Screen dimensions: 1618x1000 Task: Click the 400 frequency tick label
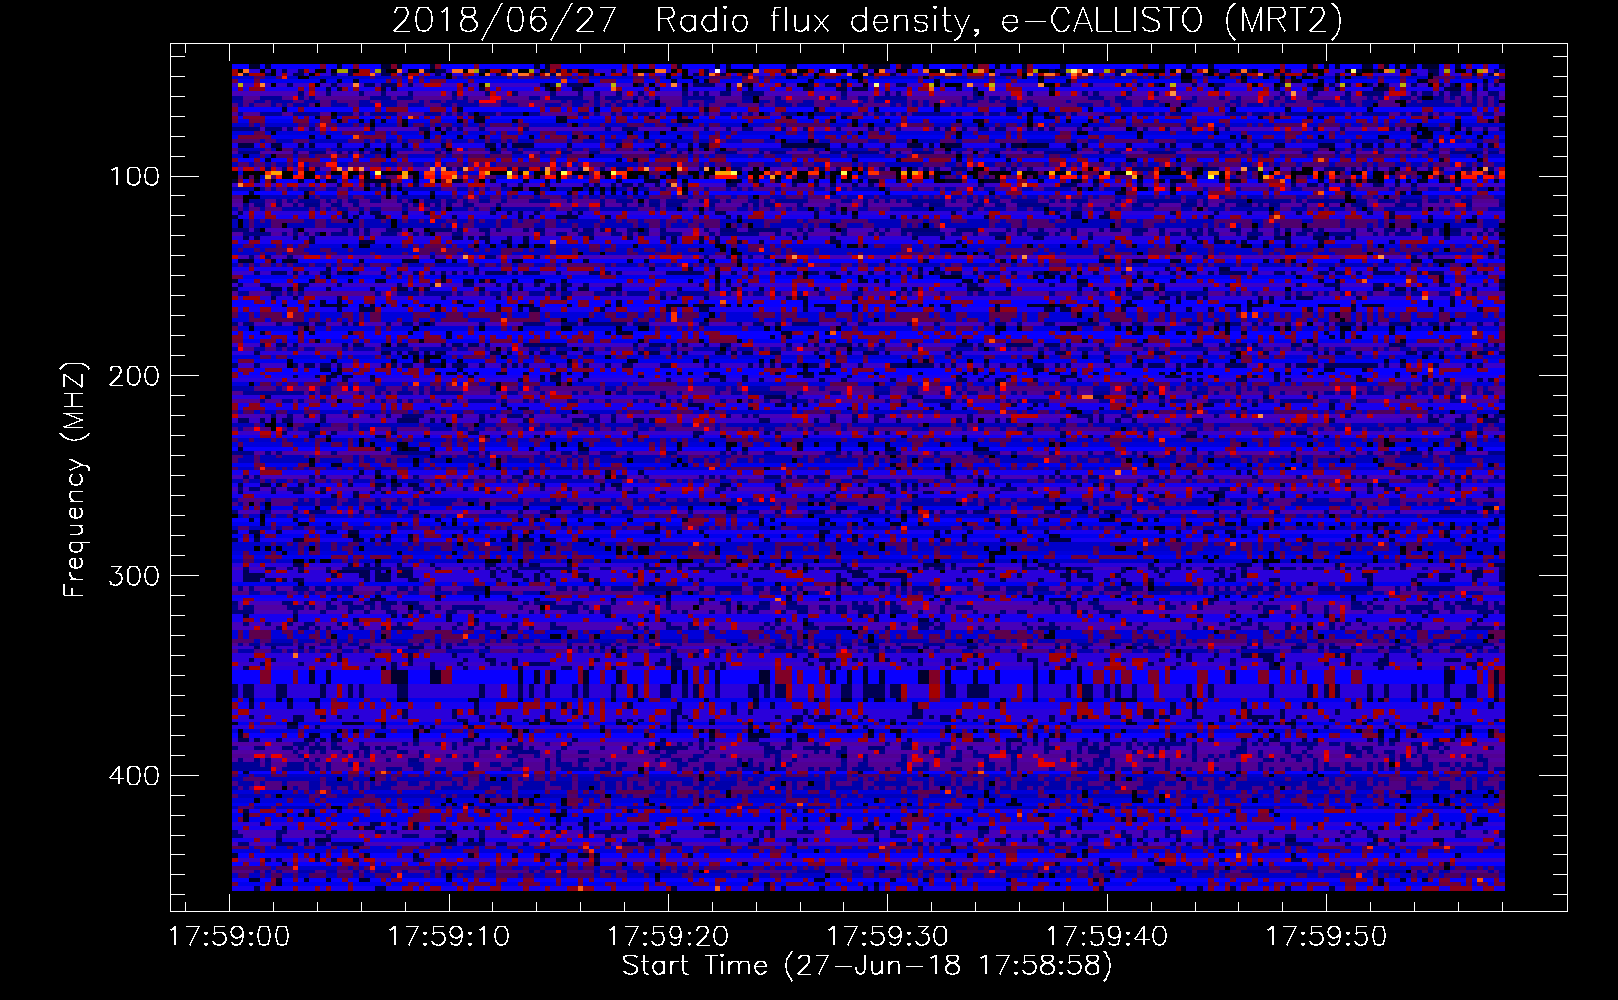[x=134, y=776]
